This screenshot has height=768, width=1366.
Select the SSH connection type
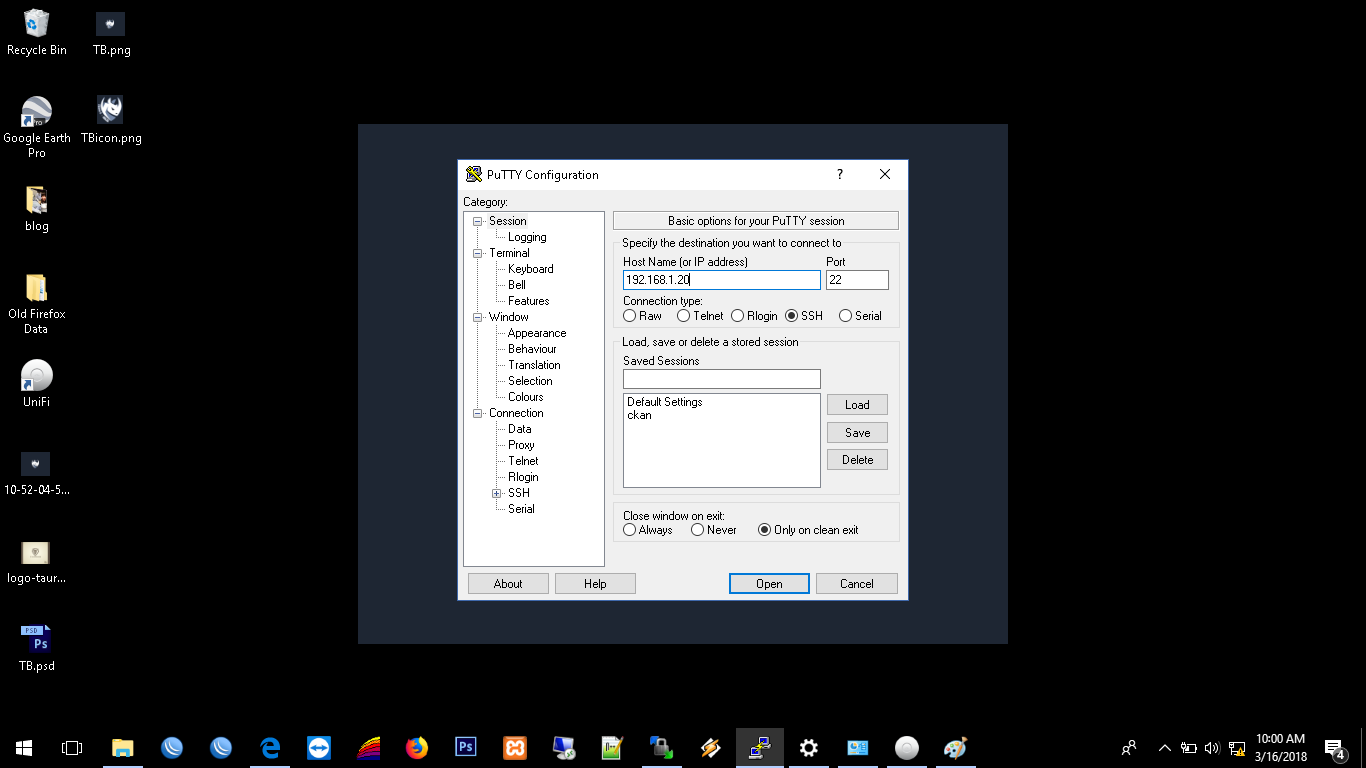coord(805,316)
